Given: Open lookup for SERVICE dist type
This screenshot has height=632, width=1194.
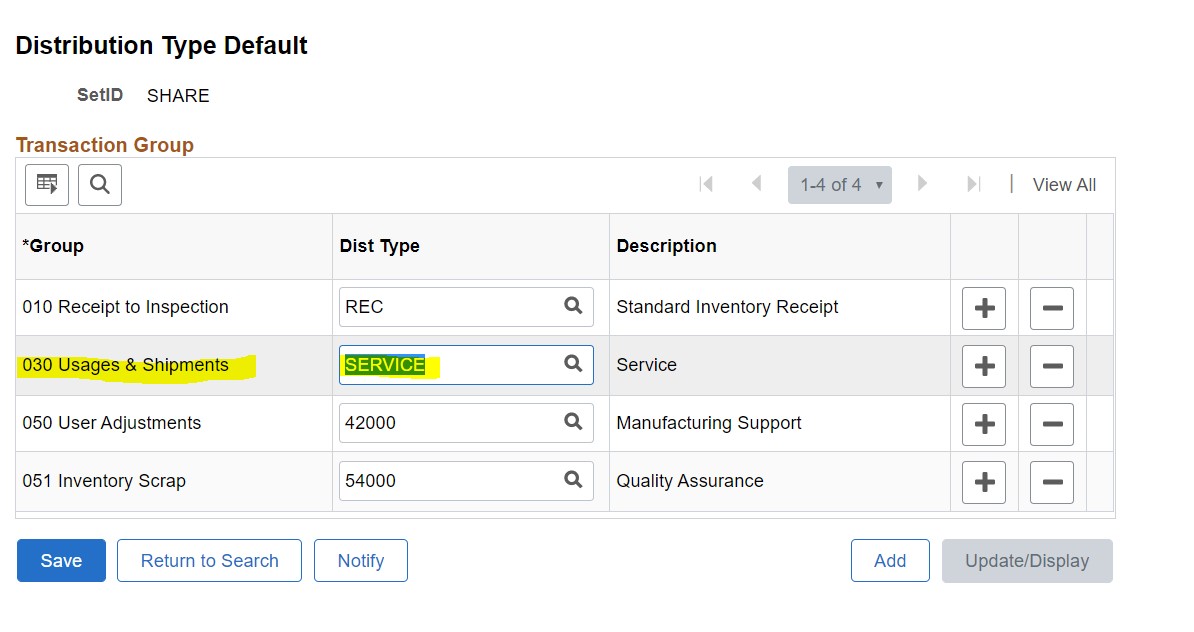Looking at the screenshot, I should point(573,364).
